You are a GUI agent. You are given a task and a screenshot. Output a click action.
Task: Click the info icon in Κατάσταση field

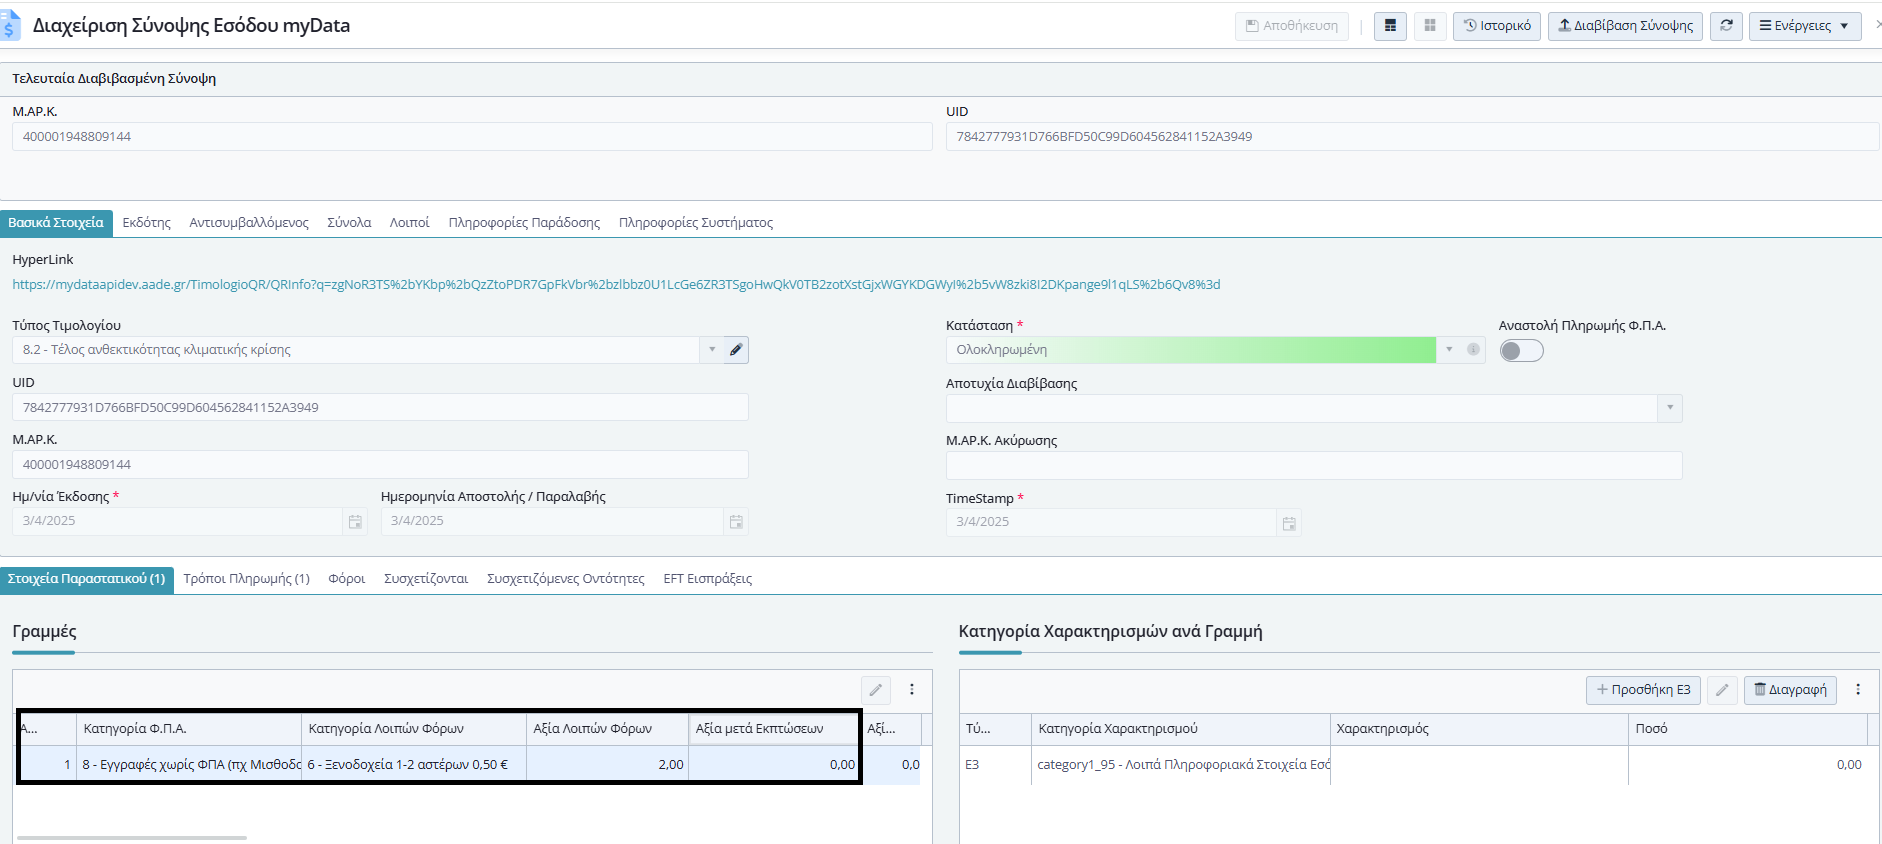pyautogui.click(x=1473, y=350)
